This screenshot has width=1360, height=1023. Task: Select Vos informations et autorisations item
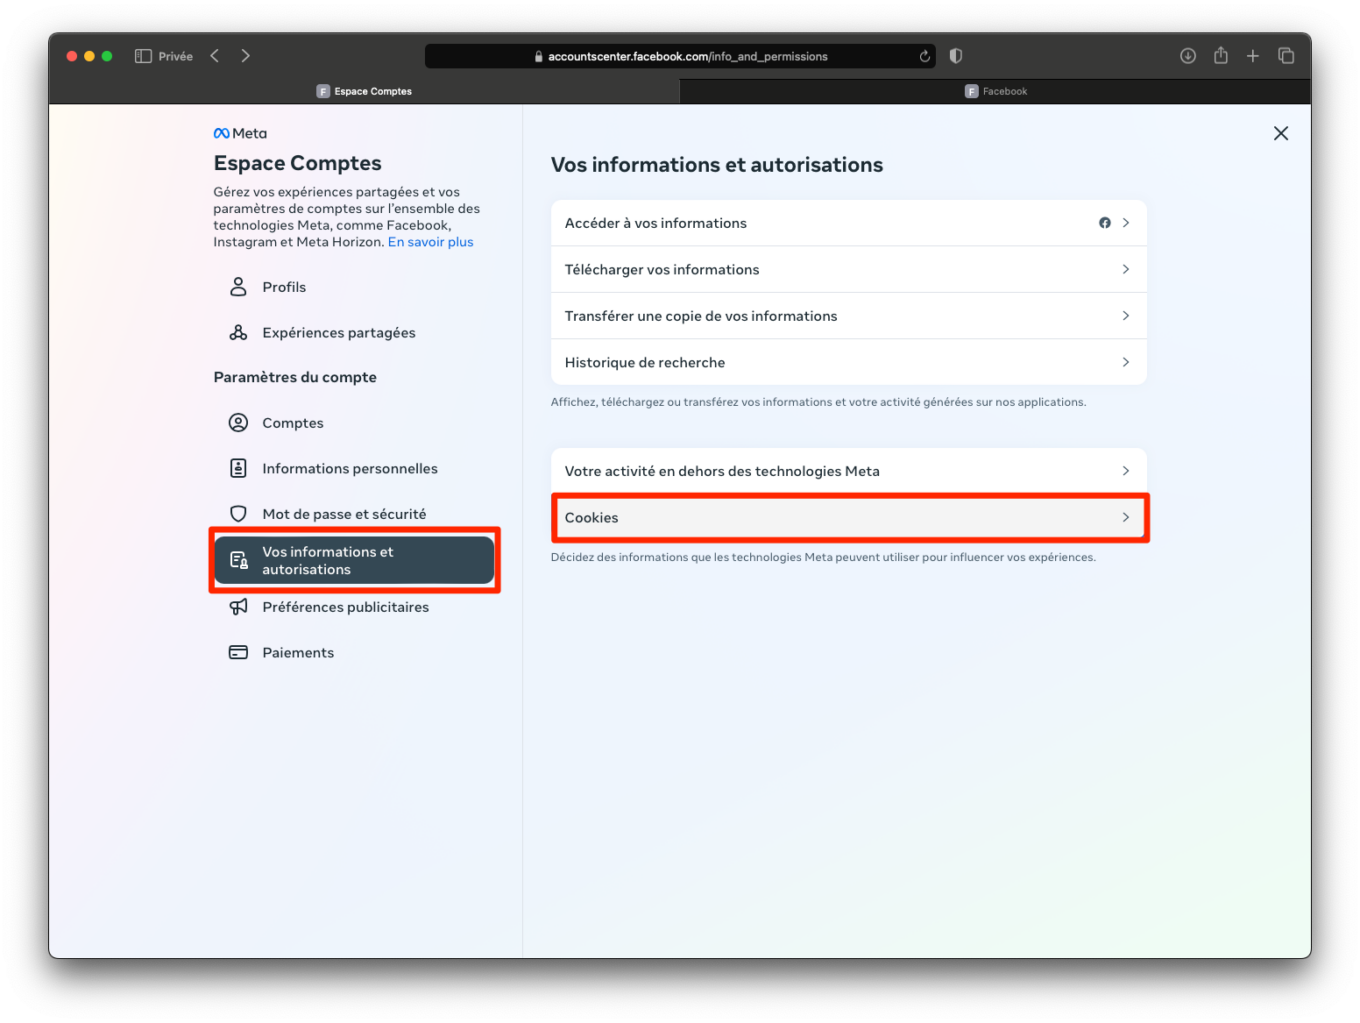point(354,560)
